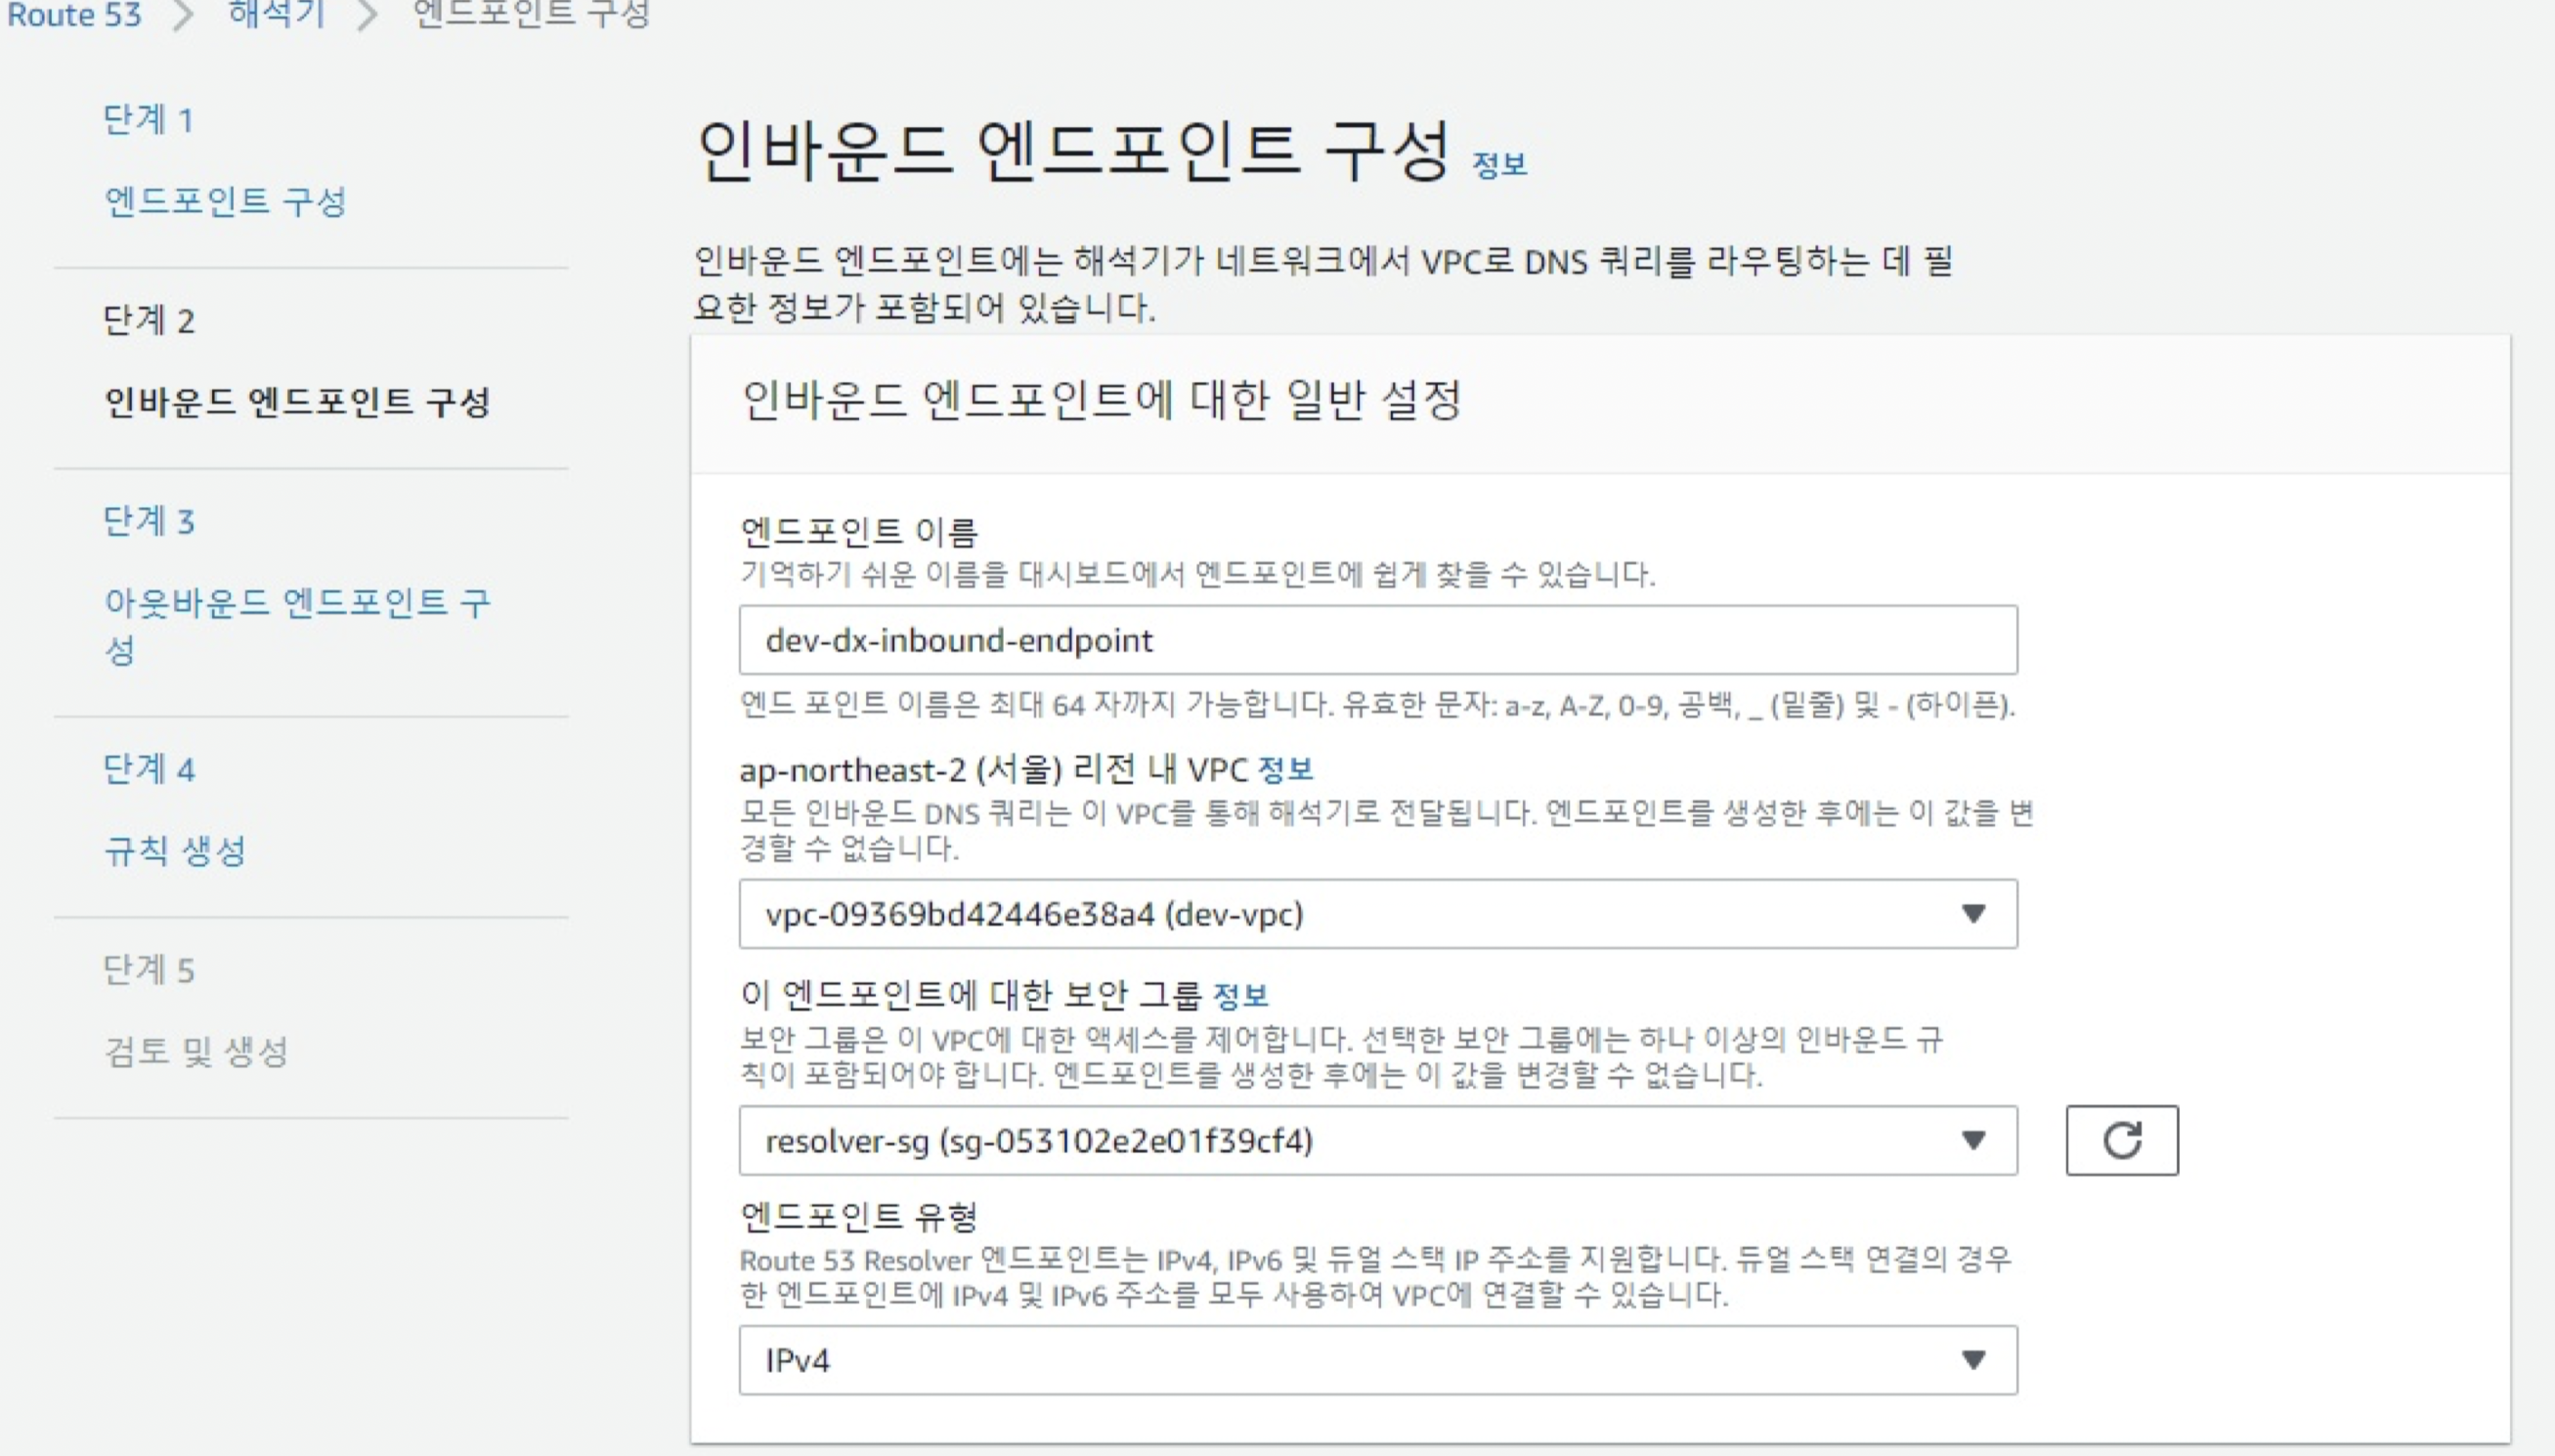The image size is (2555, 1456).
Task: Click 정보 link next to 보안 그룹 label
Action: point(1240,995)
